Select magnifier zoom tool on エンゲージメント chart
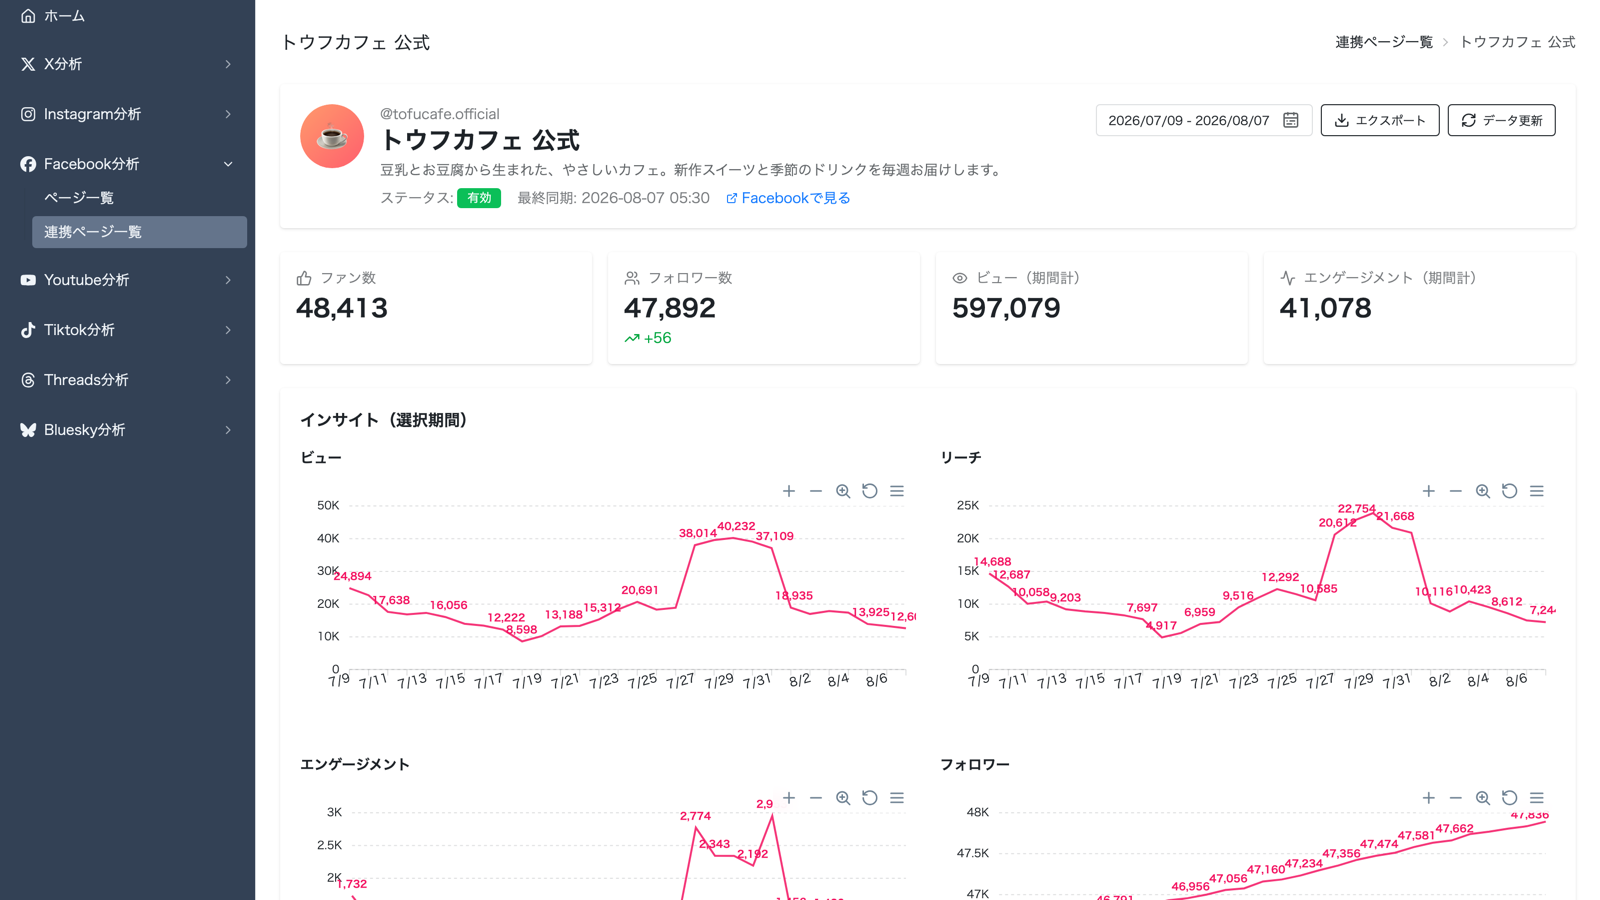Image resolution: width=1600 pixels, height=900 pixels. point(843,798)
